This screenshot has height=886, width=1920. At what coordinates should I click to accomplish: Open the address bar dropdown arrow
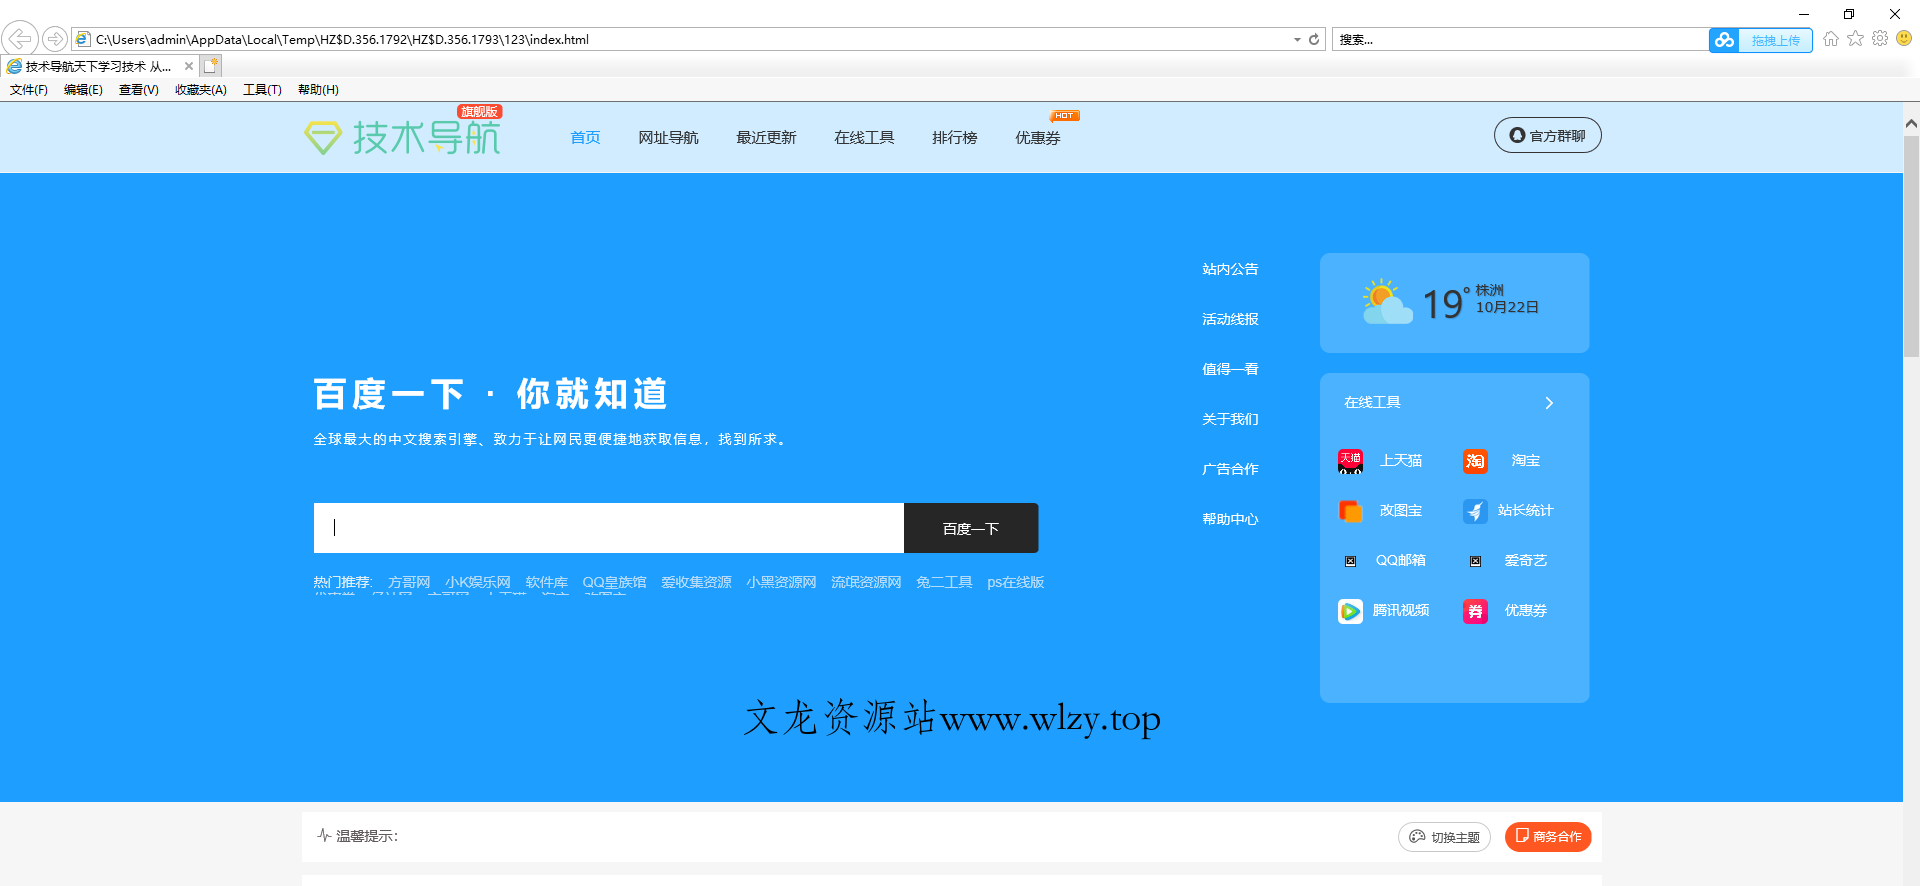pyautogui.click(x=1297, y=40)
